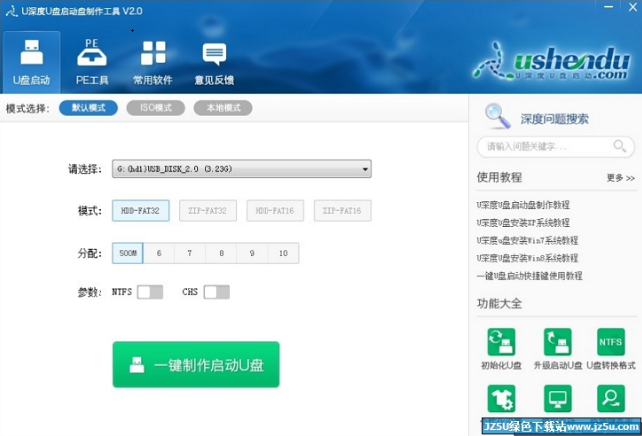The width and height of the screenshot is (642, 436).
Task: Select the HDD-FAT16 mode
Action: pos(275,210)
